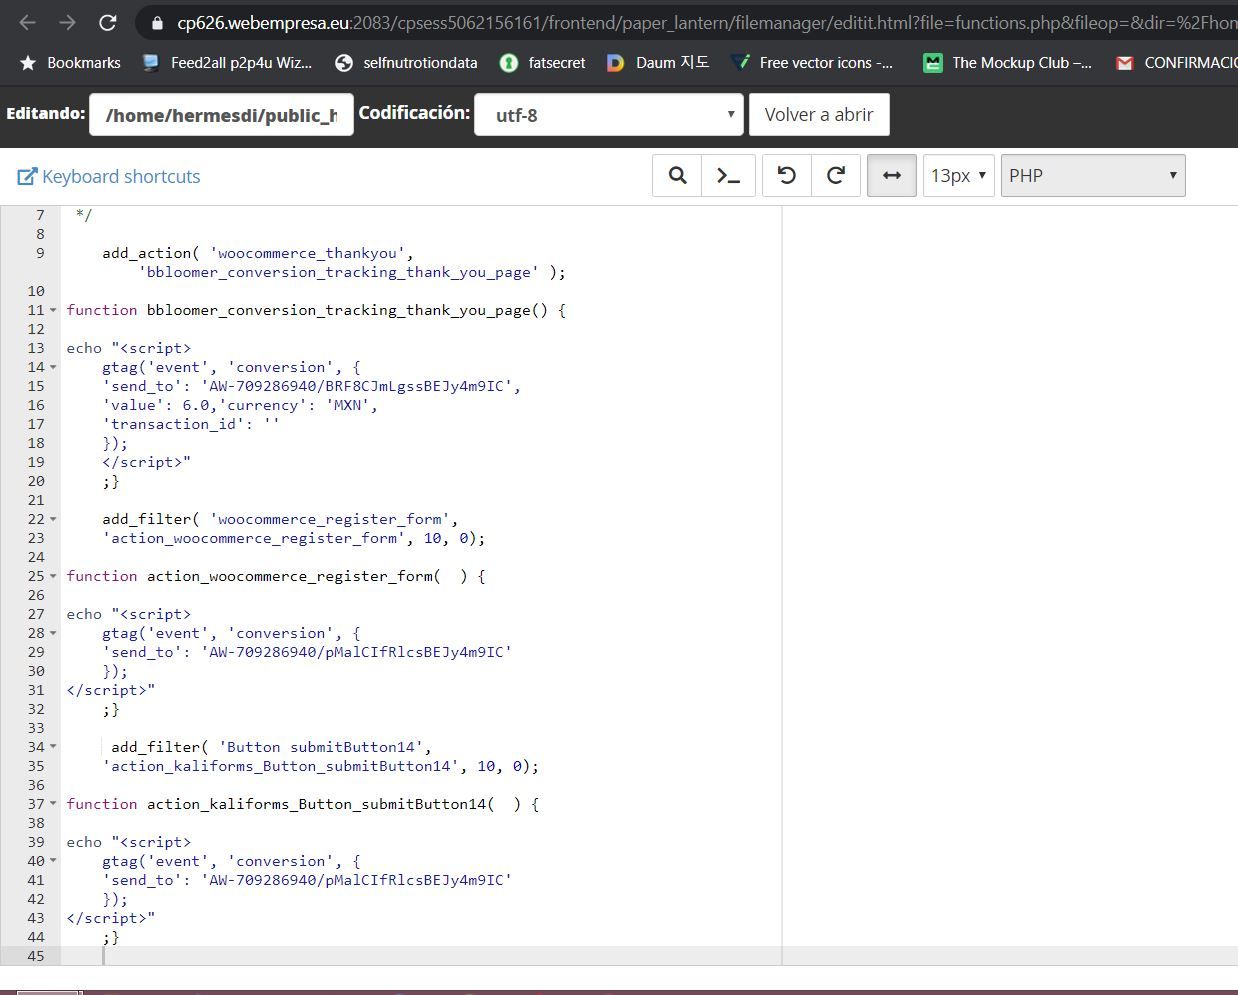Collapse the code fold at line 28

(53, 633)
